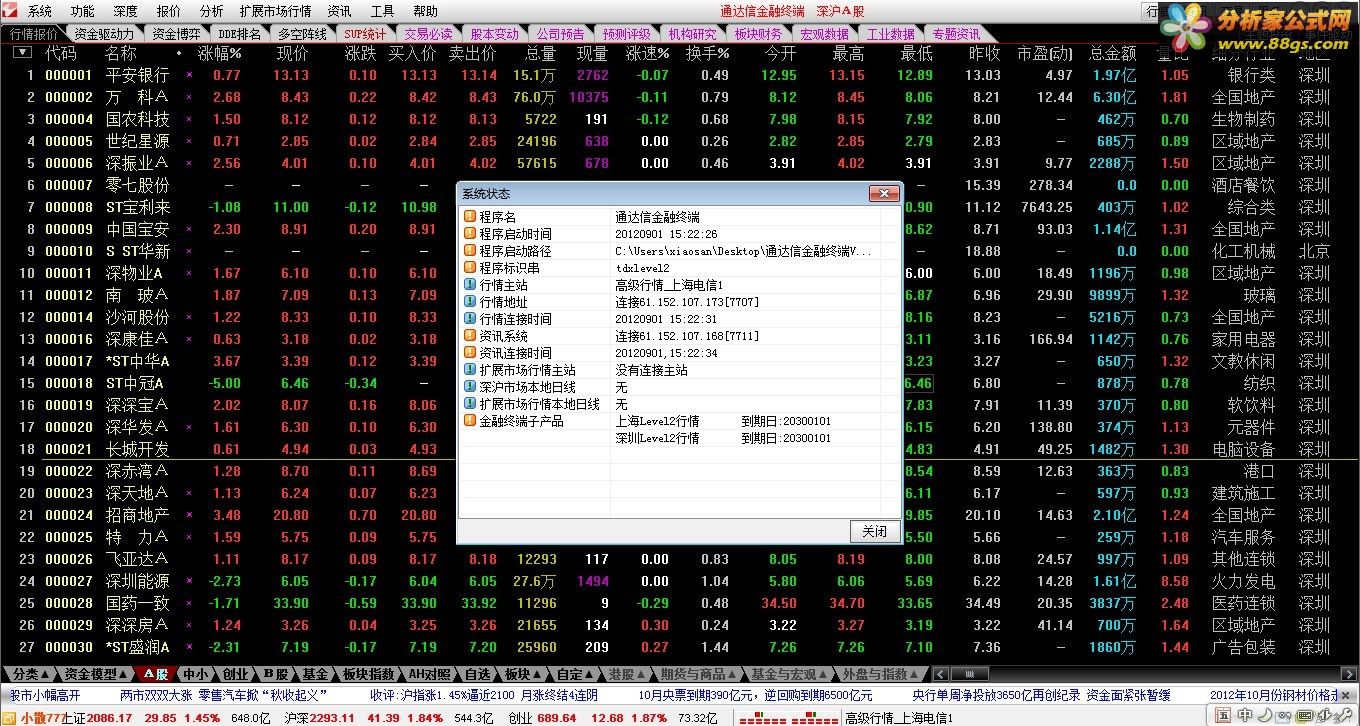Click the blue icon beside 扩展市场行情本地日线 row
Screen dimensions: 1360x726
click(x=470, y=404)
